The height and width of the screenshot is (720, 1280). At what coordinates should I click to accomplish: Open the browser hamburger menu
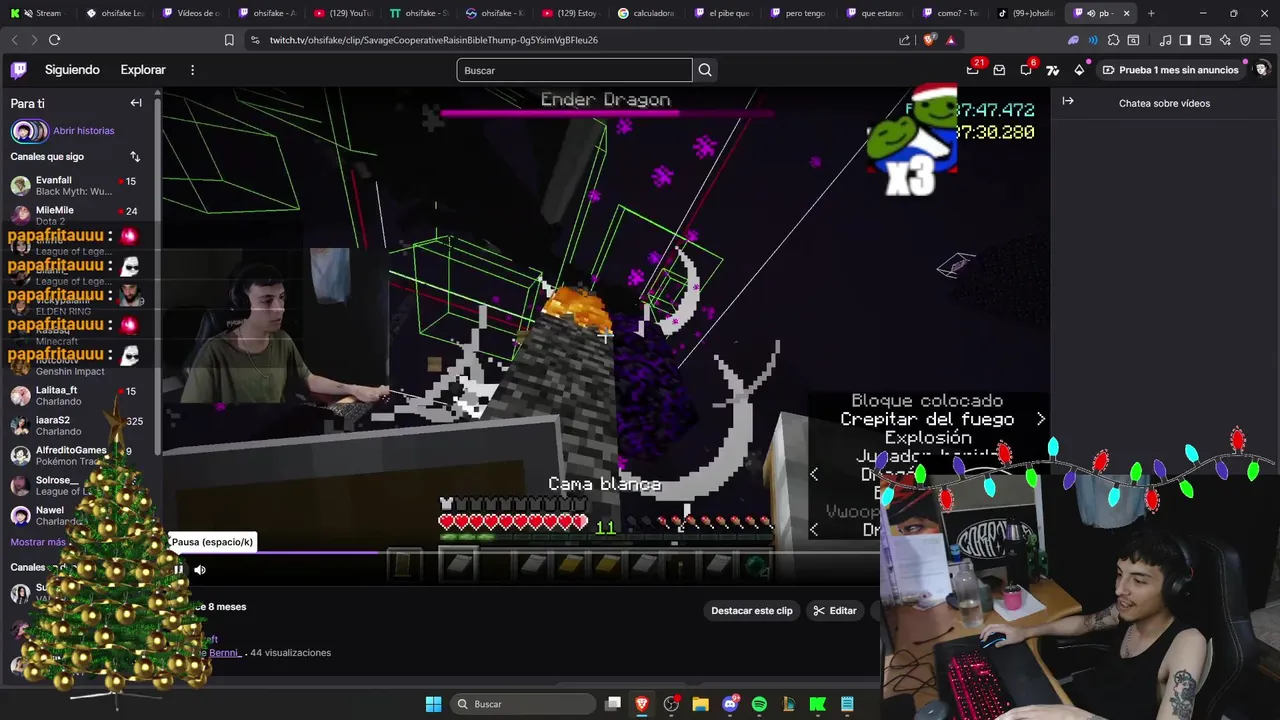pyautogui.click(x=1265, y=40)
